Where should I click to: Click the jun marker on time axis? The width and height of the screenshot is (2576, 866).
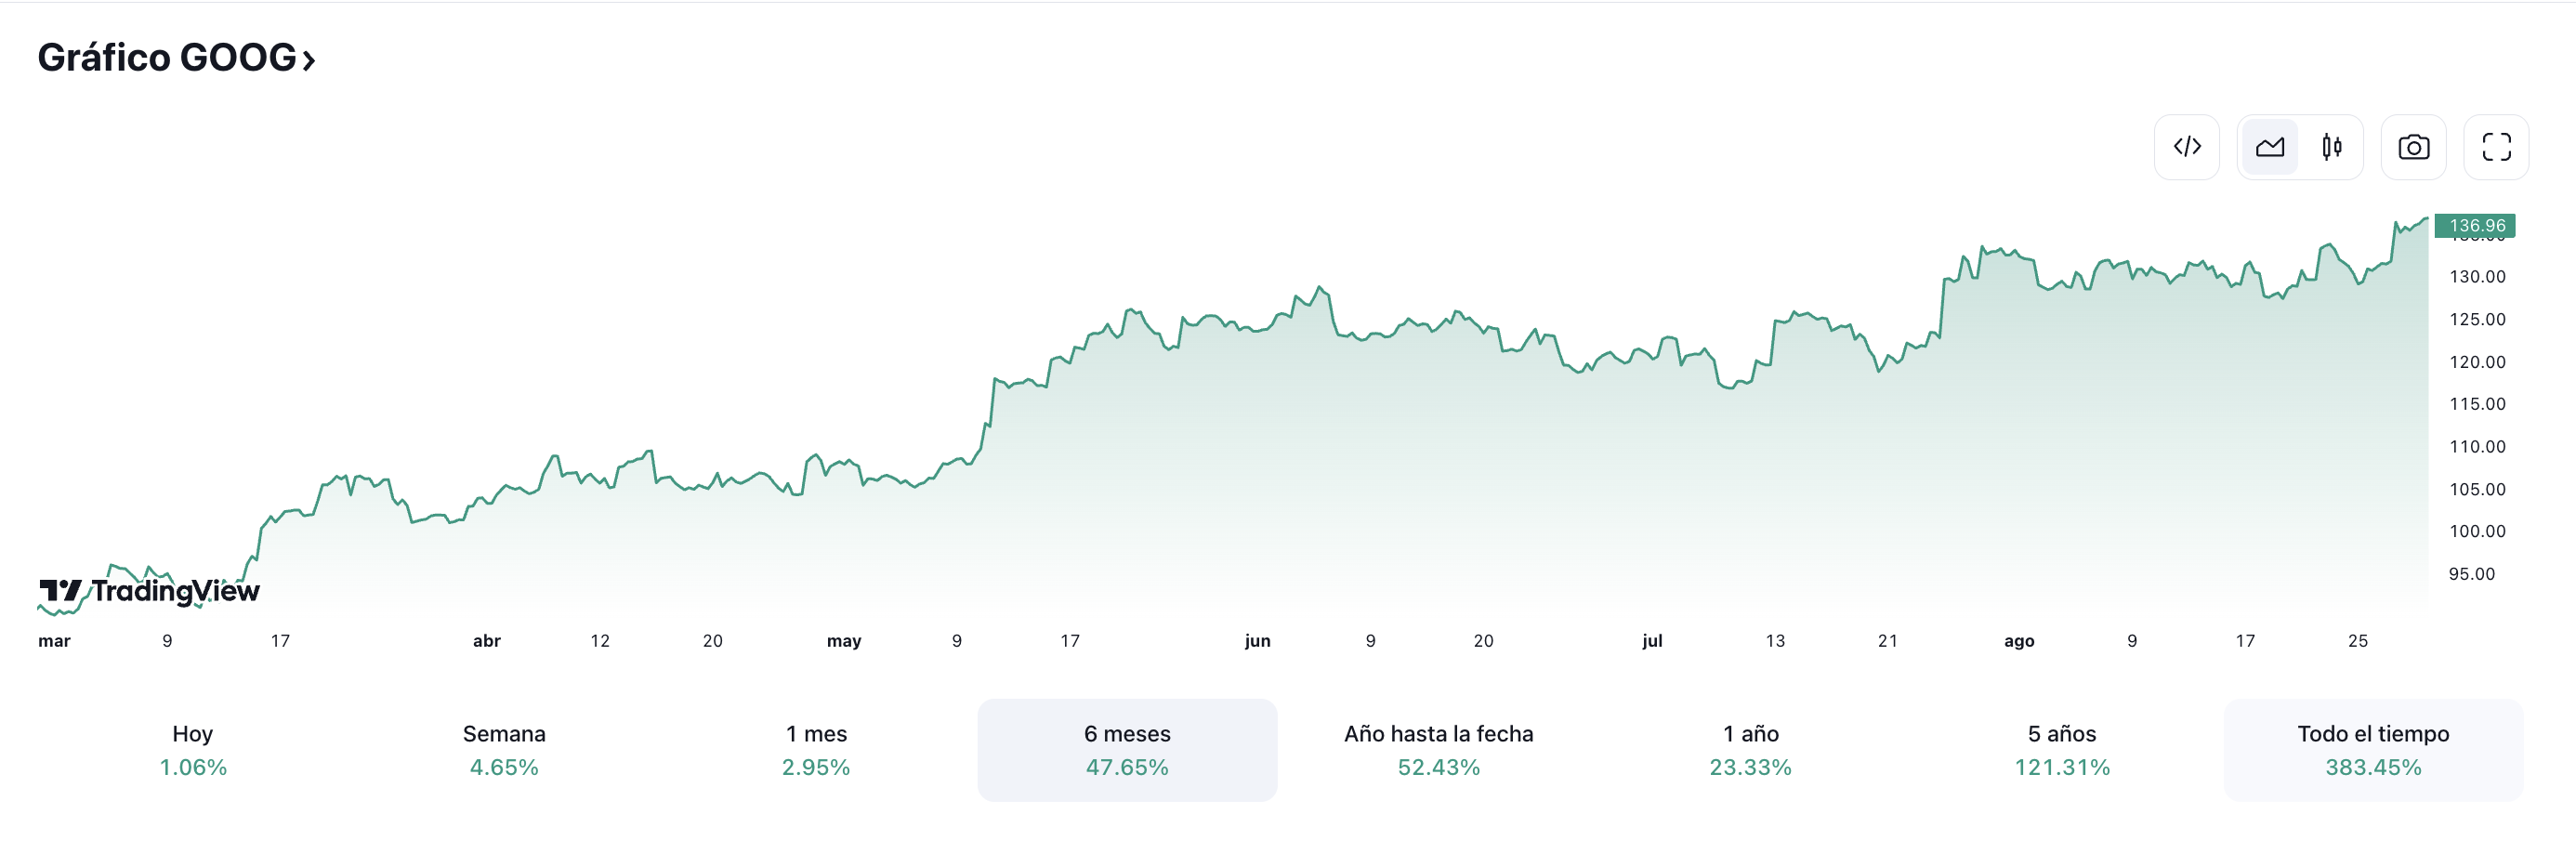point(1257,641)
